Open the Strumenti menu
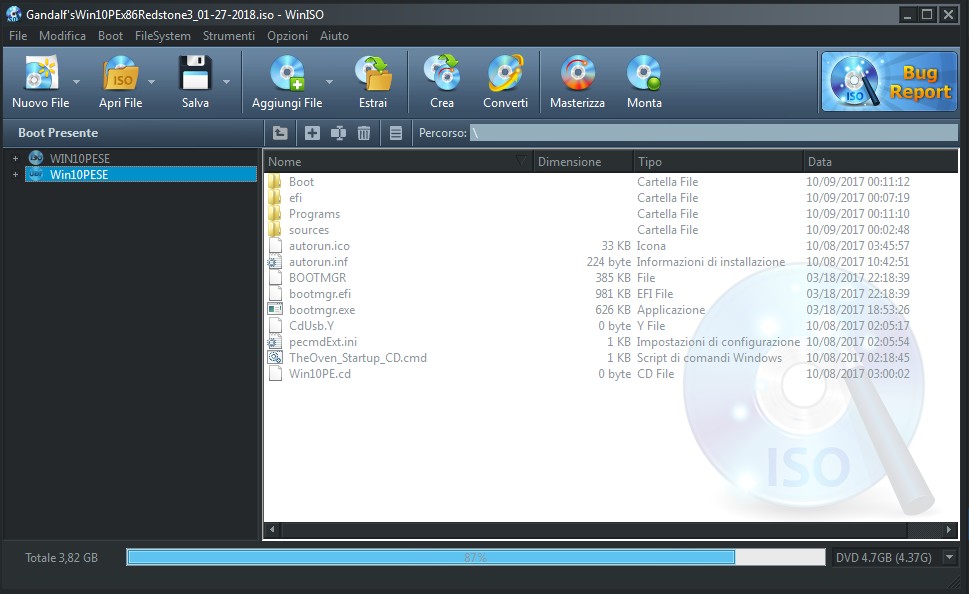Image resolution: width=969 pixels, height=594 pixels. point(229,36)
